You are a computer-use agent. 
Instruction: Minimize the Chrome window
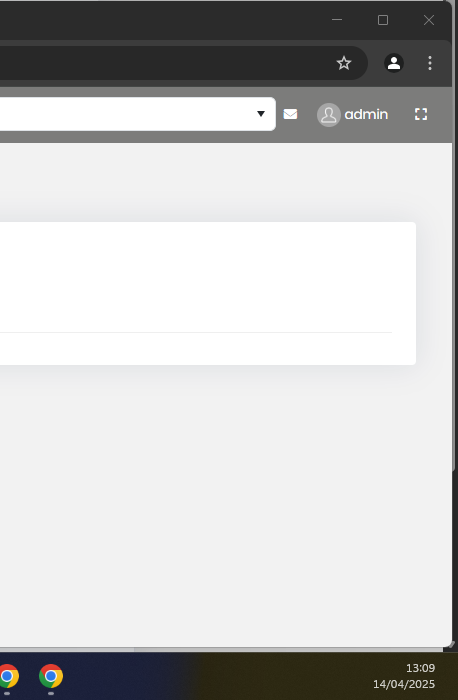(x=337, y=20)
